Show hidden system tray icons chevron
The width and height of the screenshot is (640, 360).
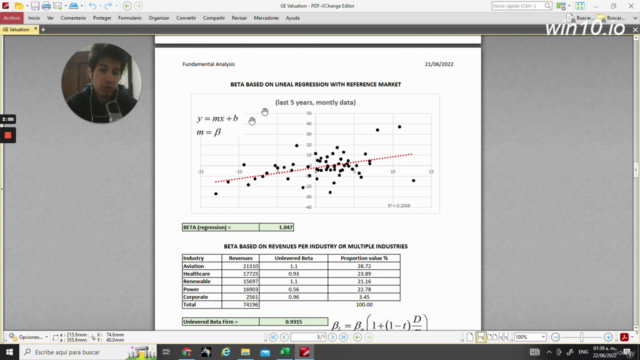point(549,352)
